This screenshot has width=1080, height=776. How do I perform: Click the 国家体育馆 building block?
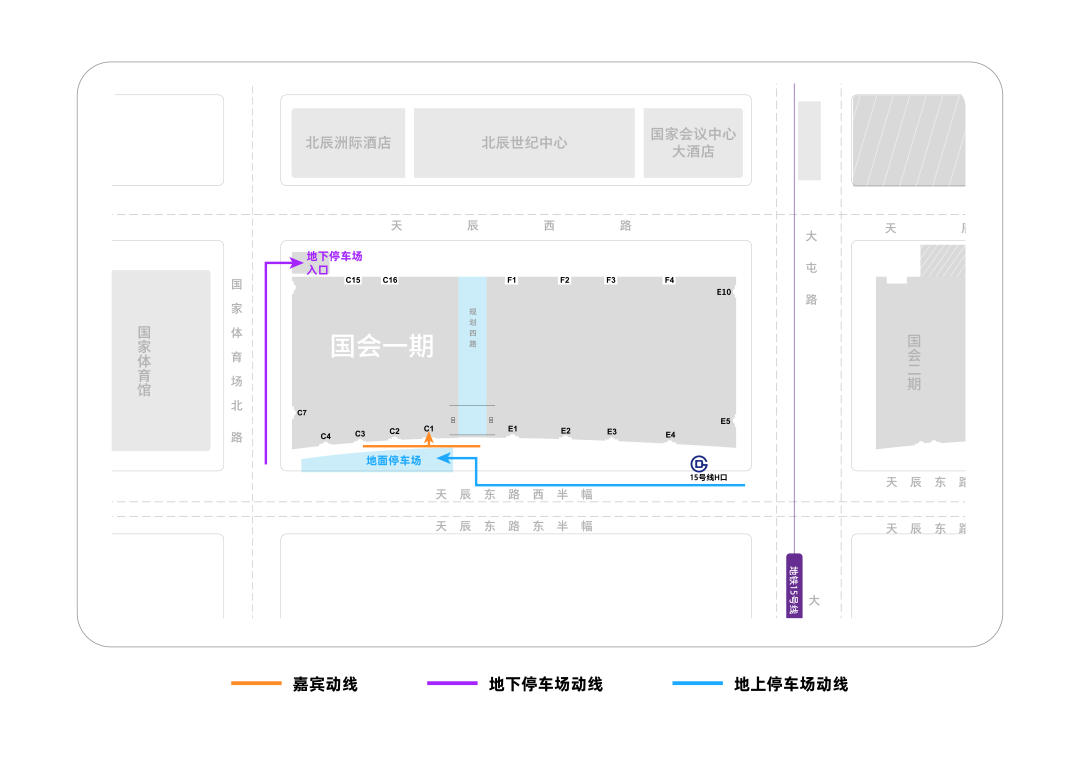pos(161,361)
